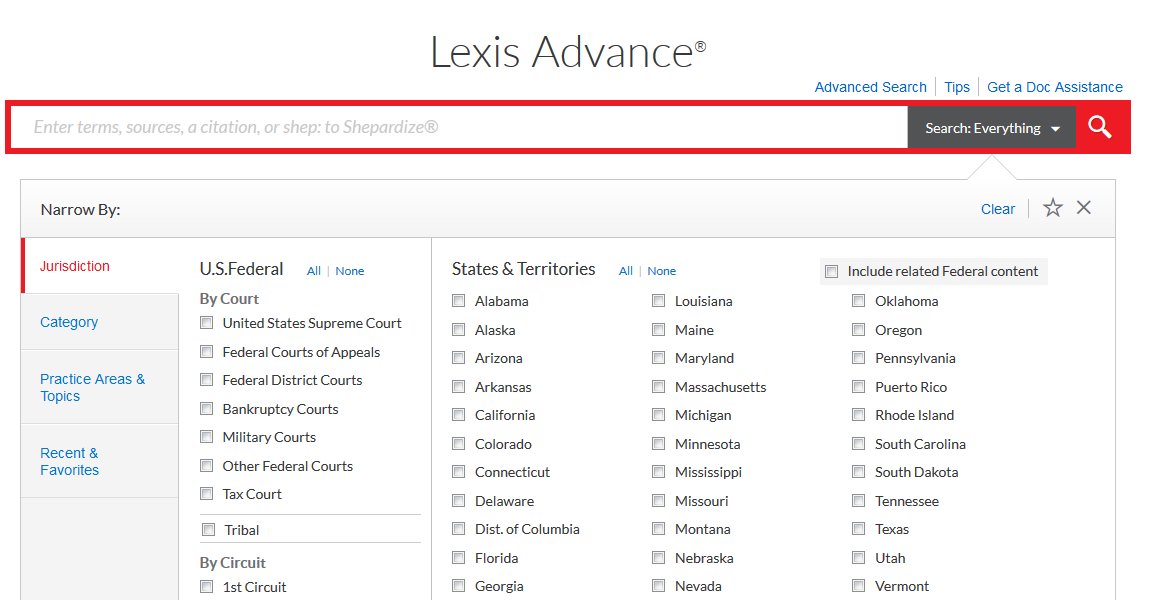Close the Narrow By panel with the X
Screen dimensions: 1165x600
(x=1084, y=207)
